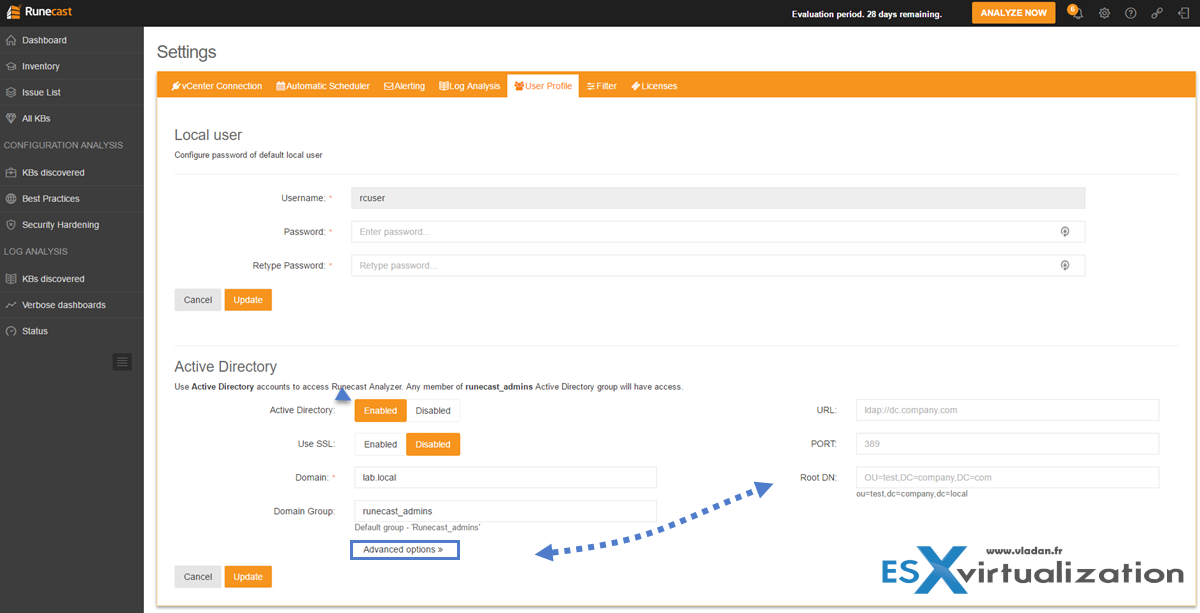Open settings gear icon in top bar

tap(1104, 13)
